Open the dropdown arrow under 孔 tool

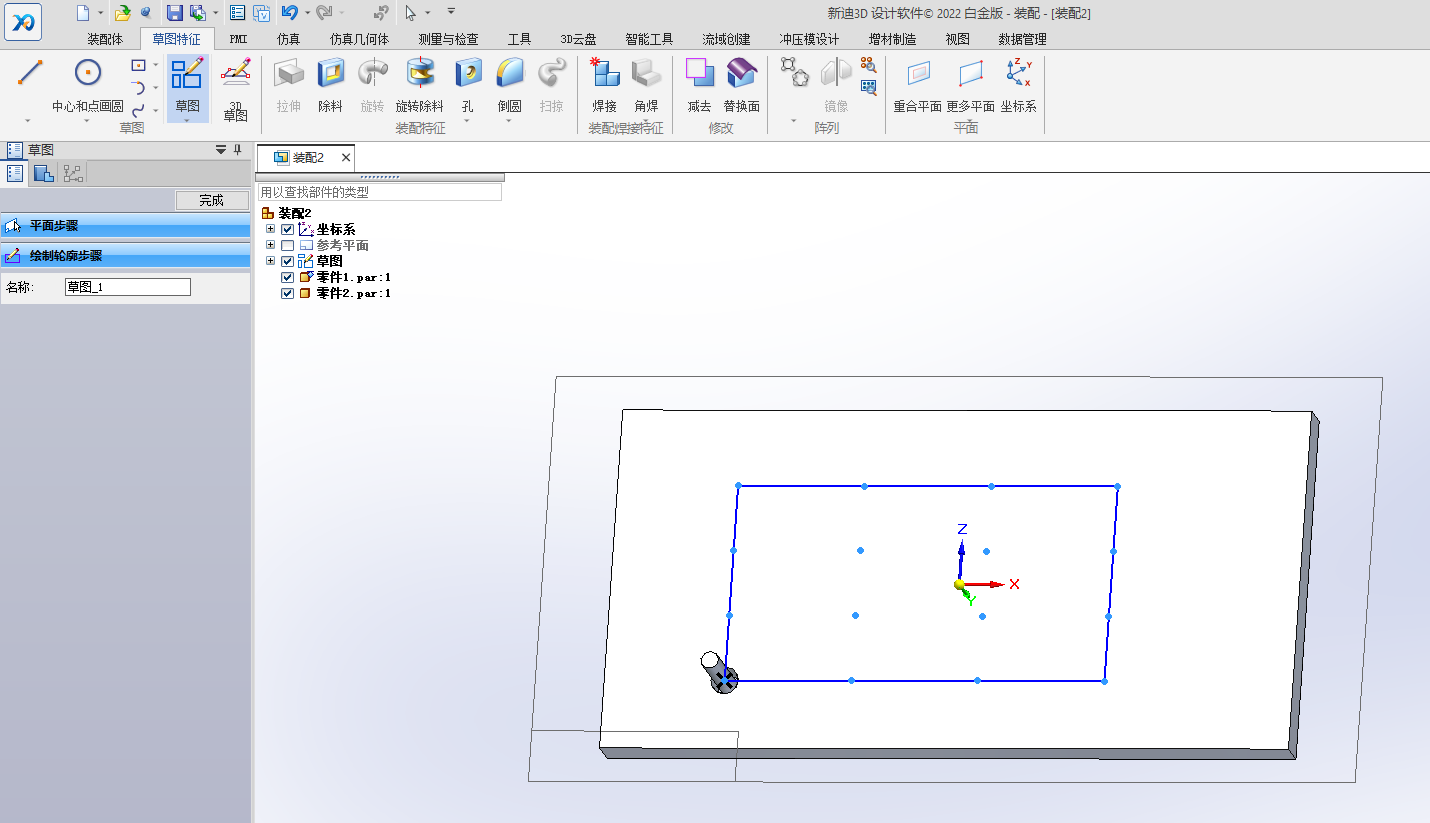pos(467,121)
